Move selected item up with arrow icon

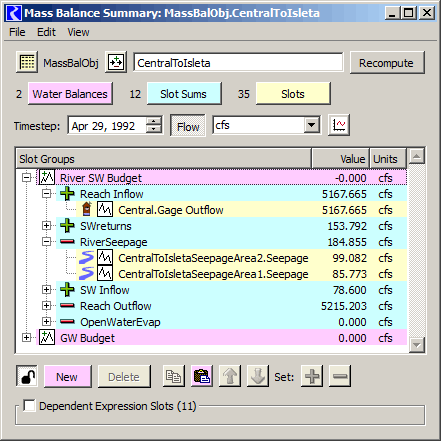point(230,376)
